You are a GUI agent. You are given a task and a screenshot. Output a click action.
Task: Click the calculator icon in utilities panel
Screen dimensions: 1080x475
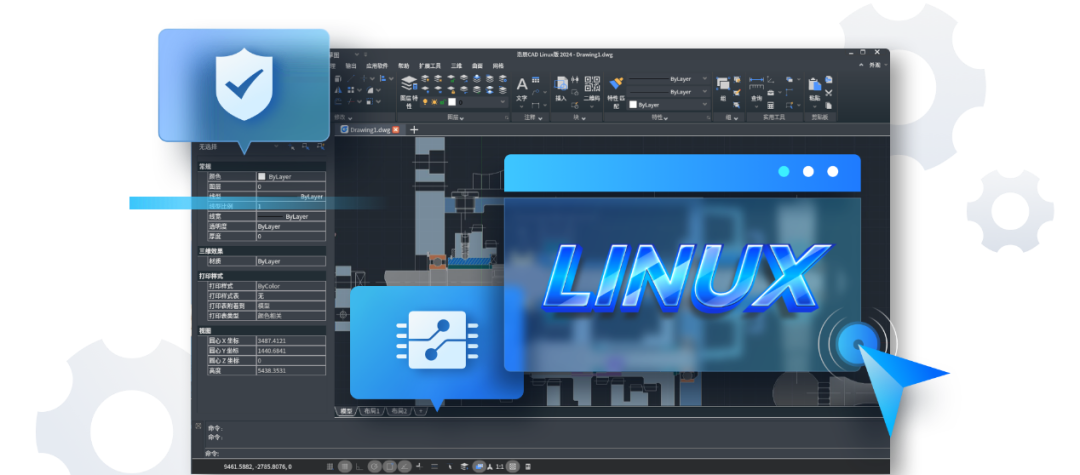coord(771,105)
